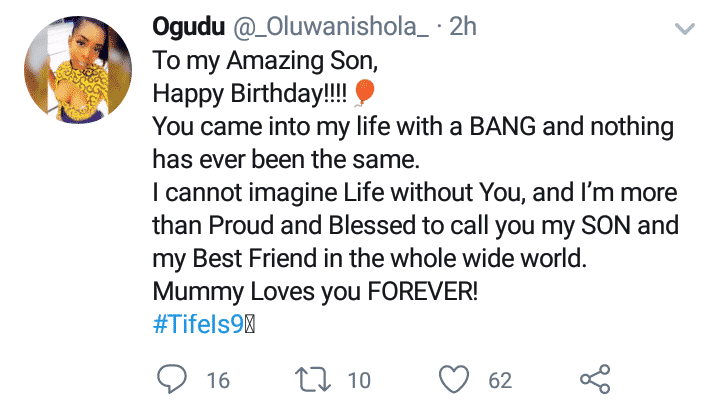Open the share icon options
The height and width of the screenshot is (408, 720).
tap(595, 380)
